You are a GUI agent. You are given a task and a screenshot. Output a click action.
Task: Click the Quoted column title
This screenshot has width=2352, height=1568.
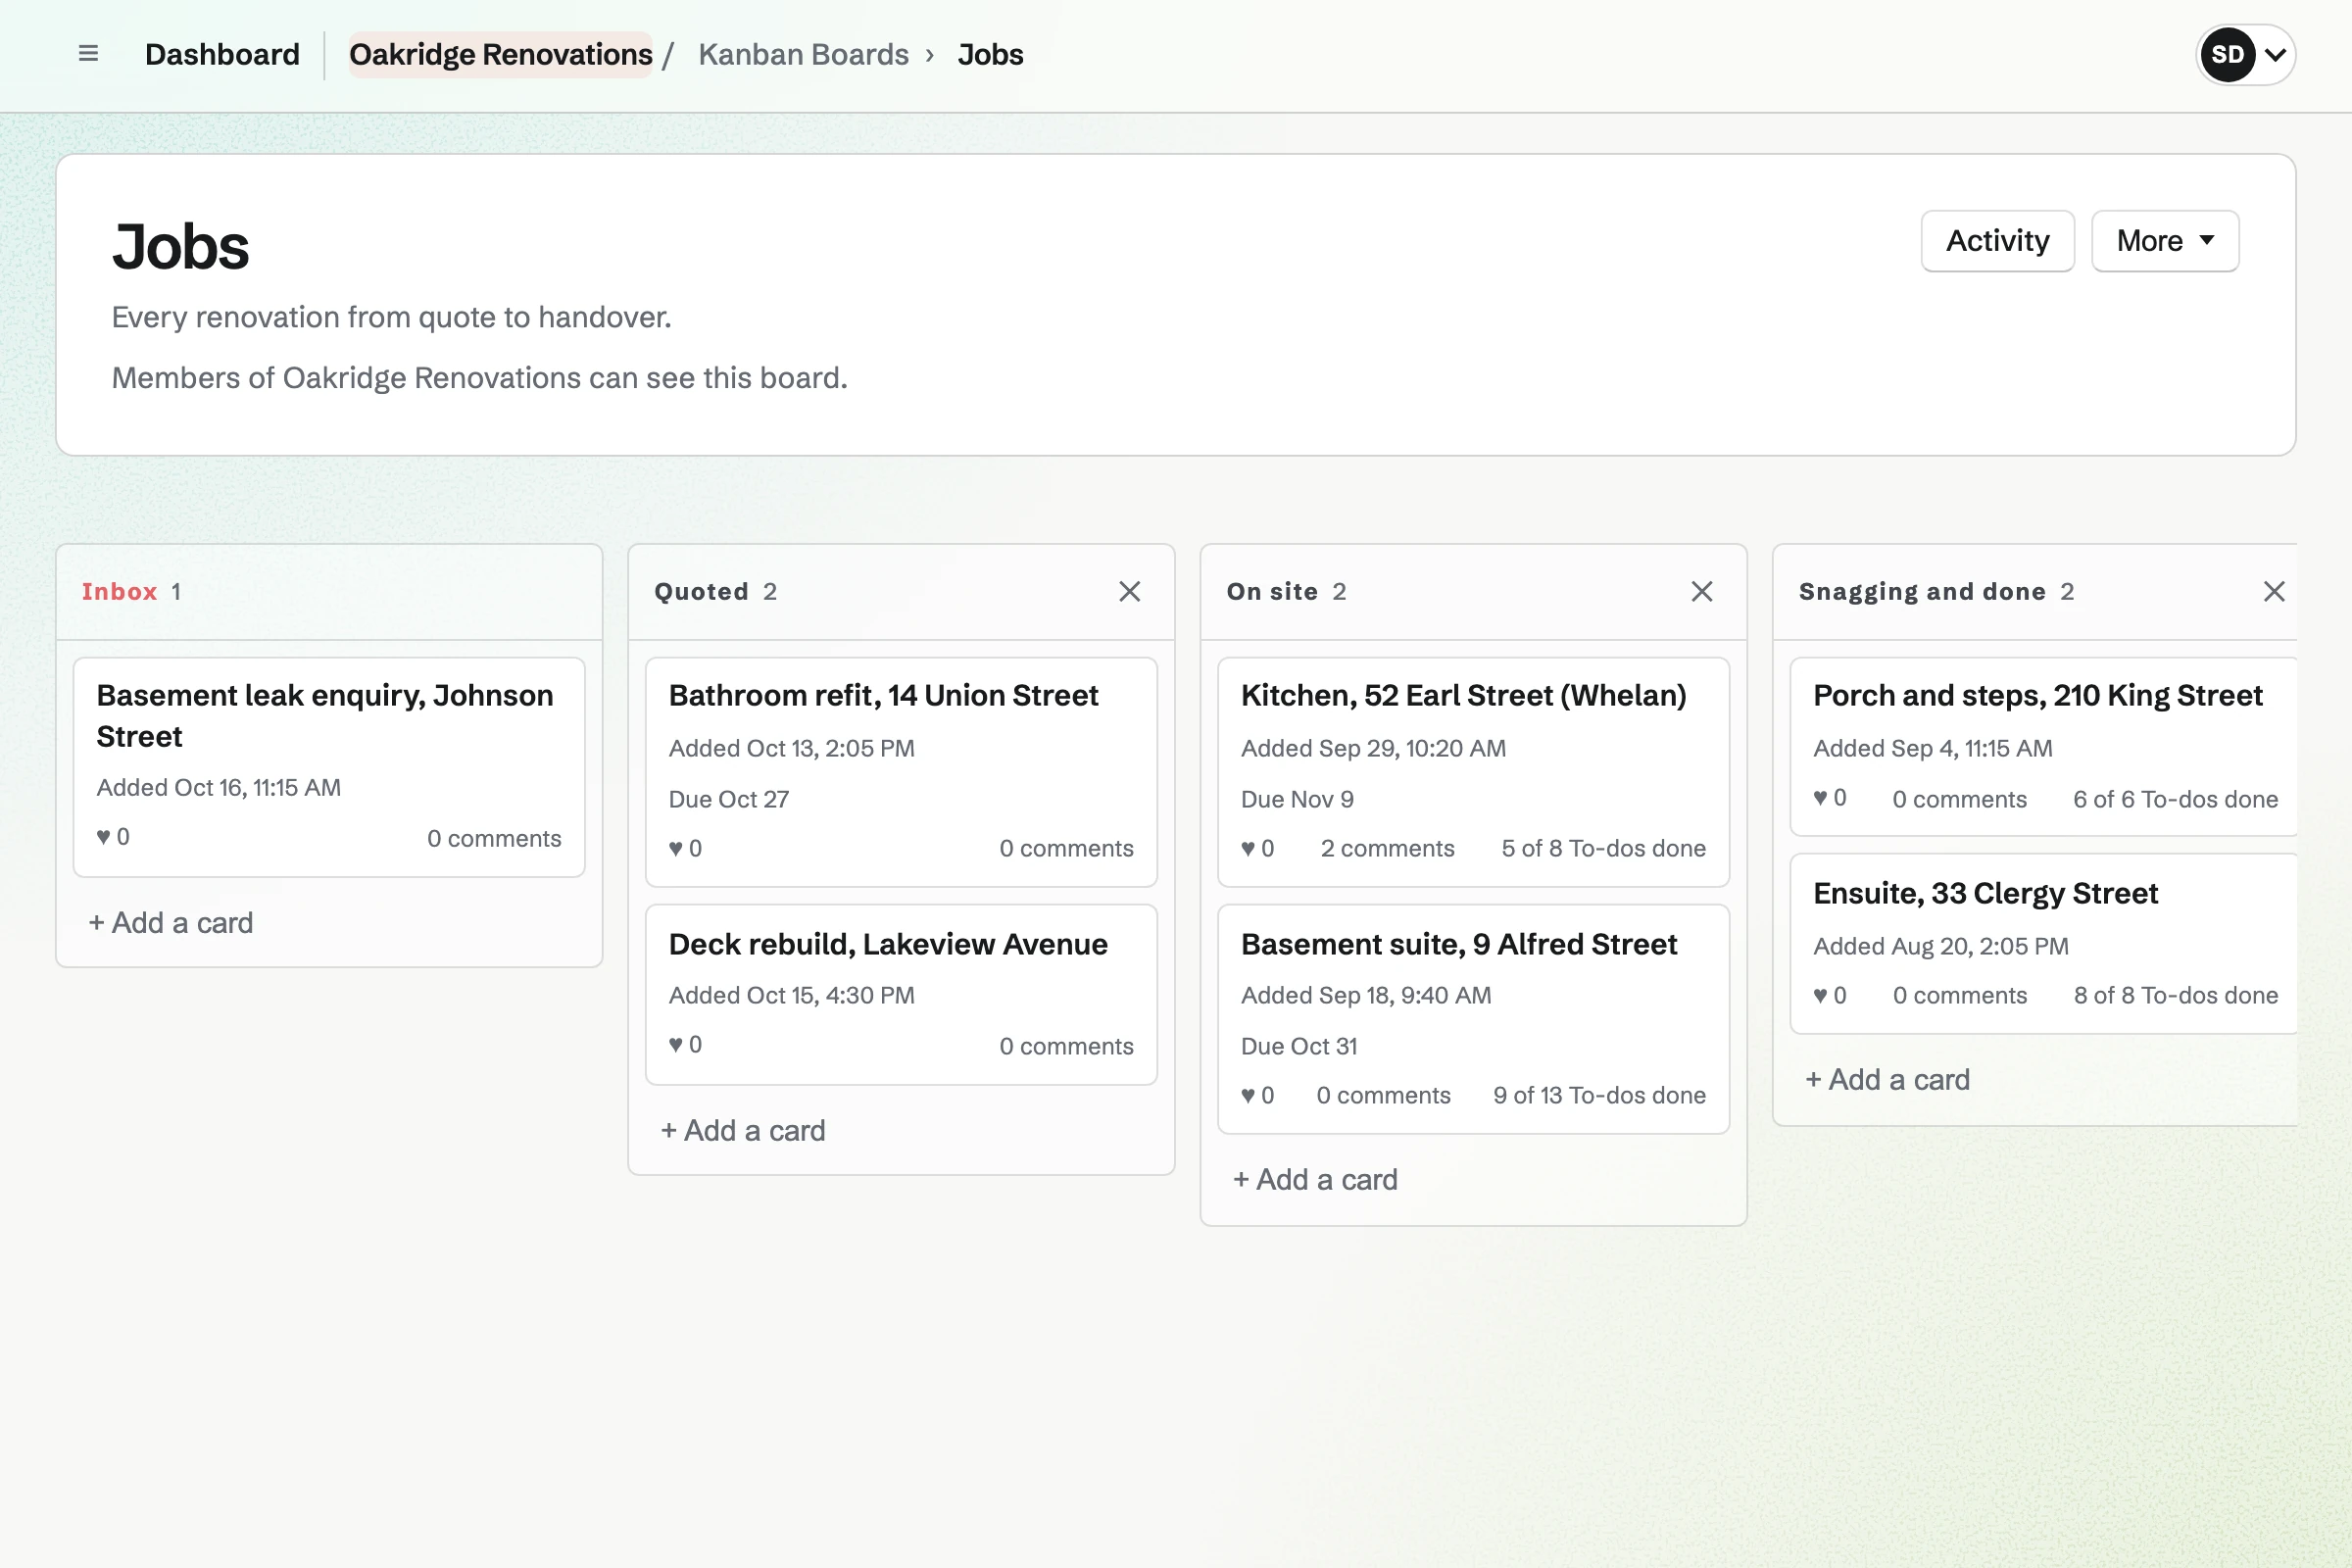pyautogui.click(x=701, y=592)
